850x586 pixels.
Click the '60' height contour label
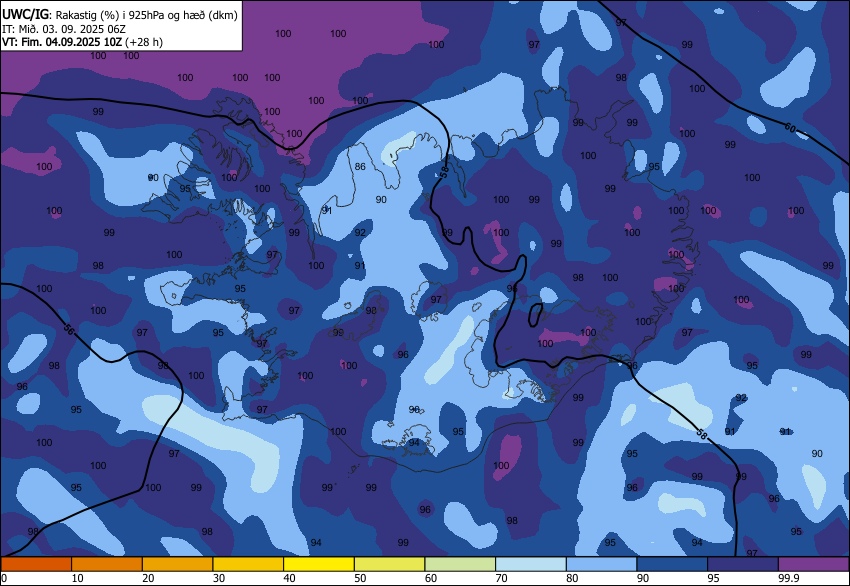(790, 128)
